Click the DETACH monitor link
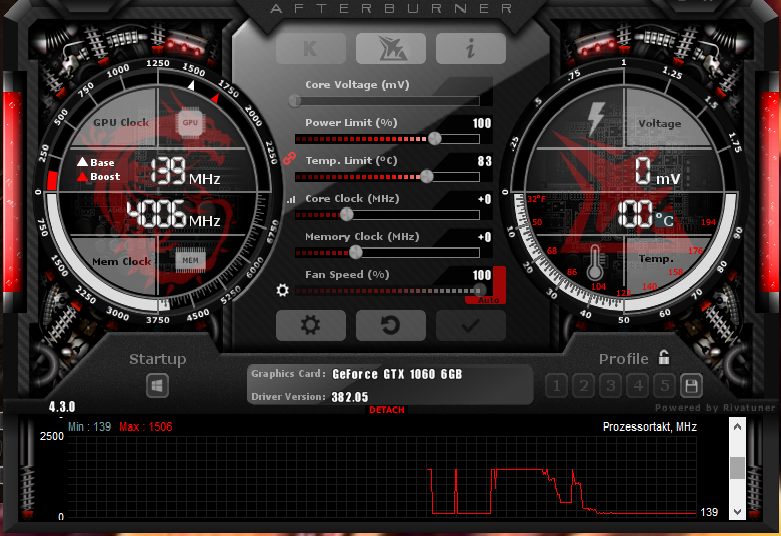The height and width of the screenshot is (536, 781). tap(387, 409)
